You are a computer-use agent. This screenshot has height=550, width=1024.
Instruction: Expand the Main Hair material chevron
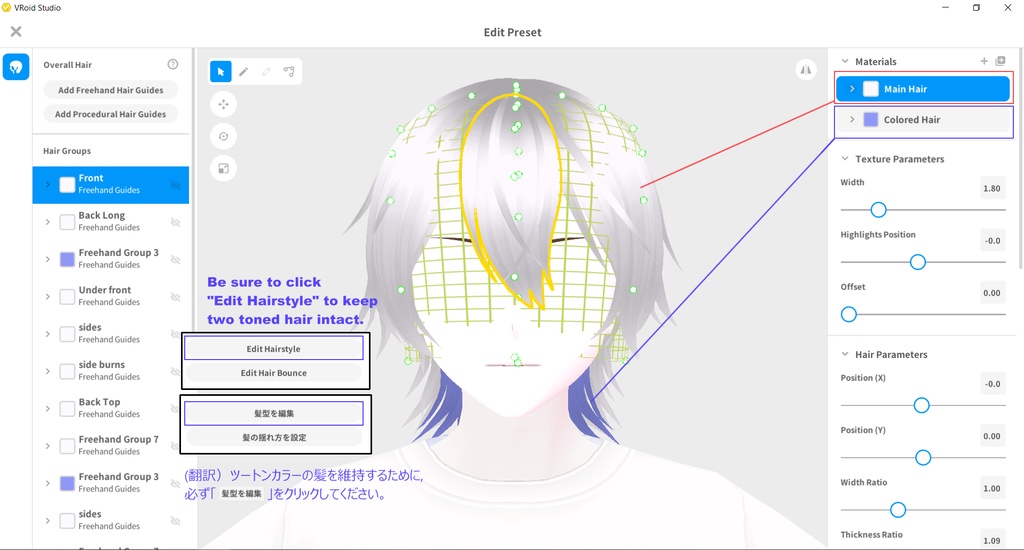[x=852, y=89]
